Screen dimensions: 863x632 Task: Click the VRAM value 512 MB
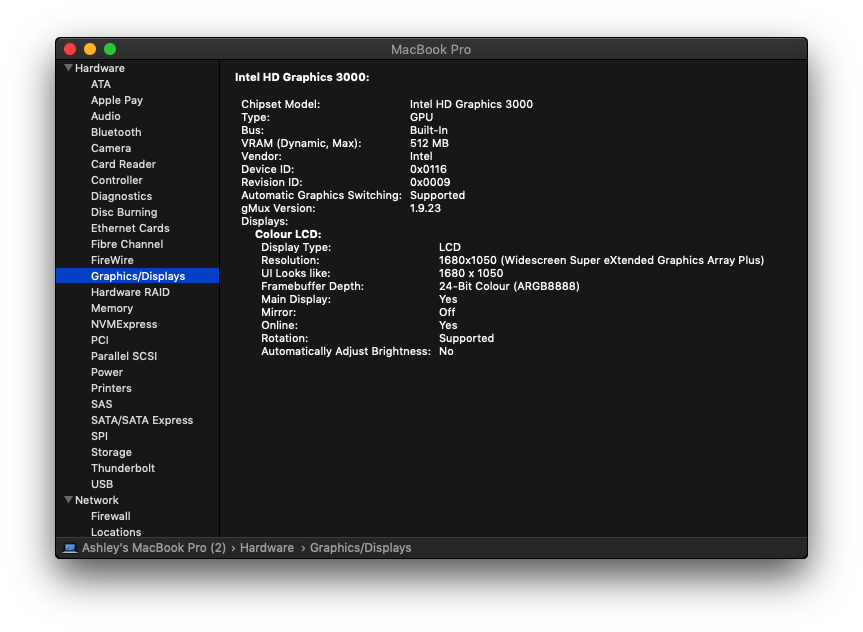tap(429, 143)
